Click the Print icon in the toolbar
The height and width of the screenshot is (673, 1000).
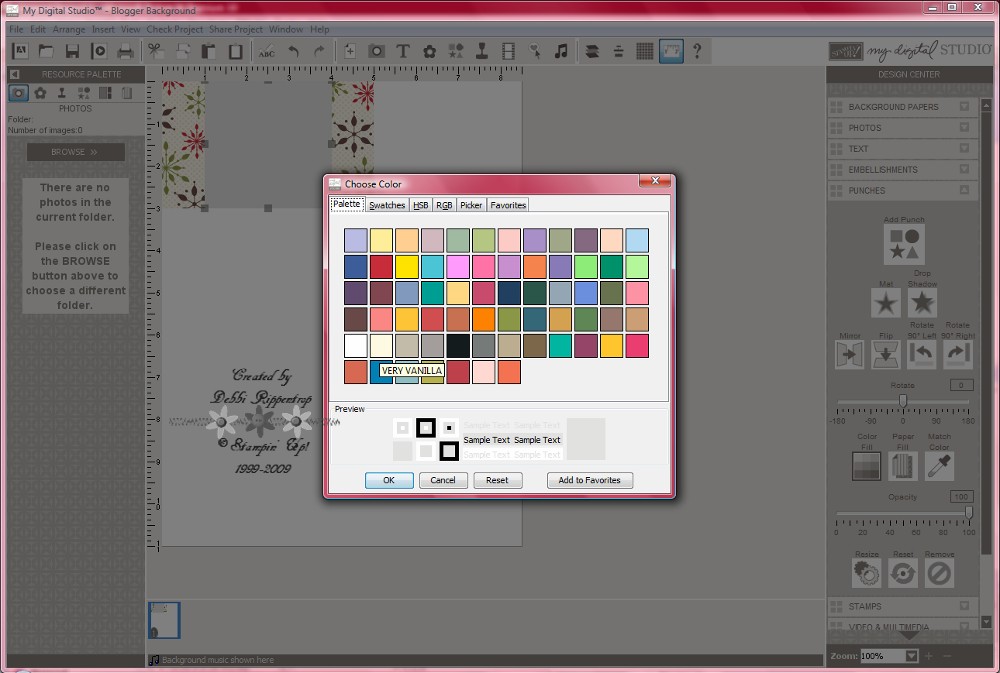tap(126, 51)
